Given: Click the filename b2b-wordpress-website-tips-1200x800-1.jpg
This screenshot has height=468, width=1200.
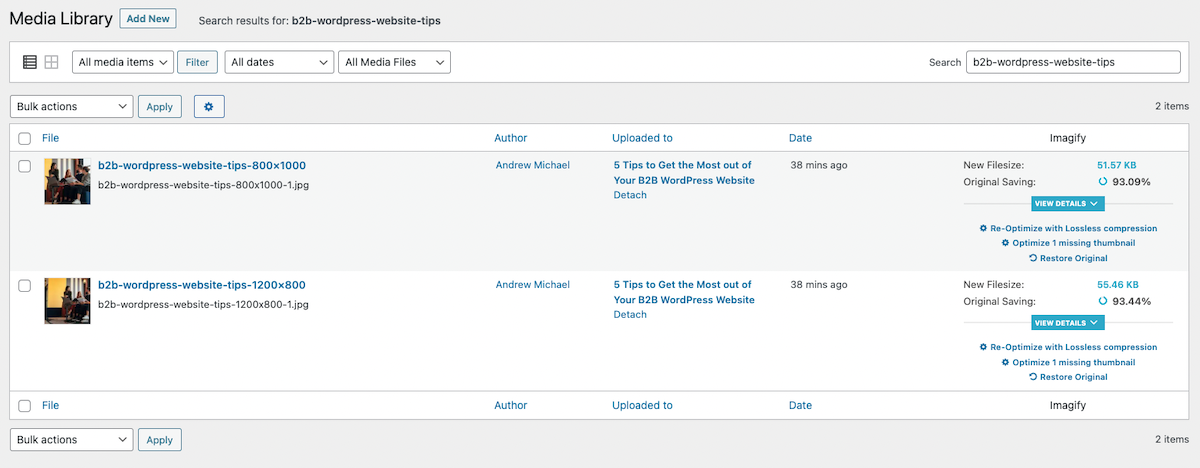Looking at the screenshot, I should [x=203, y=304].
